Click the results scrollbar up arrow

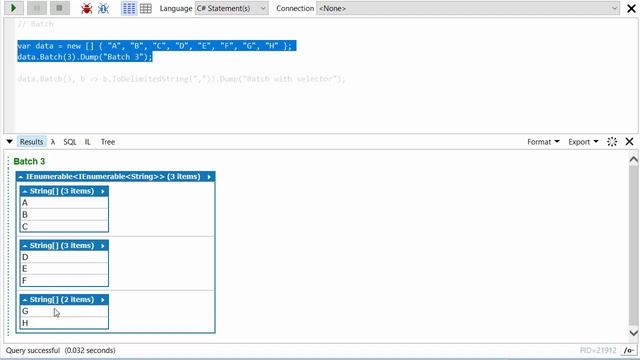pos(633,160)
